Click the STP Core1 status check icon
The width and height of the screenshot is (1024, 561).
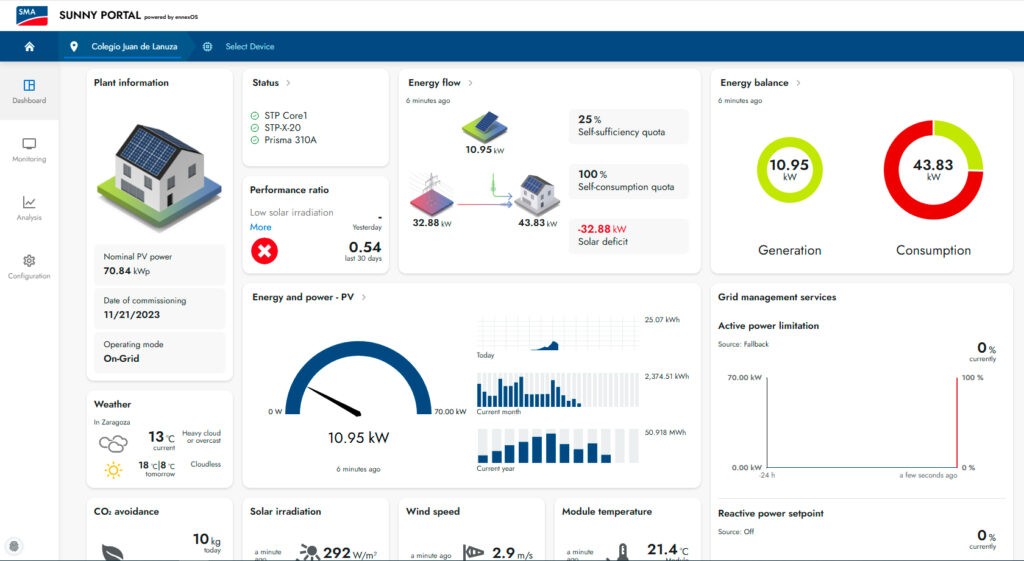[255, 116]
